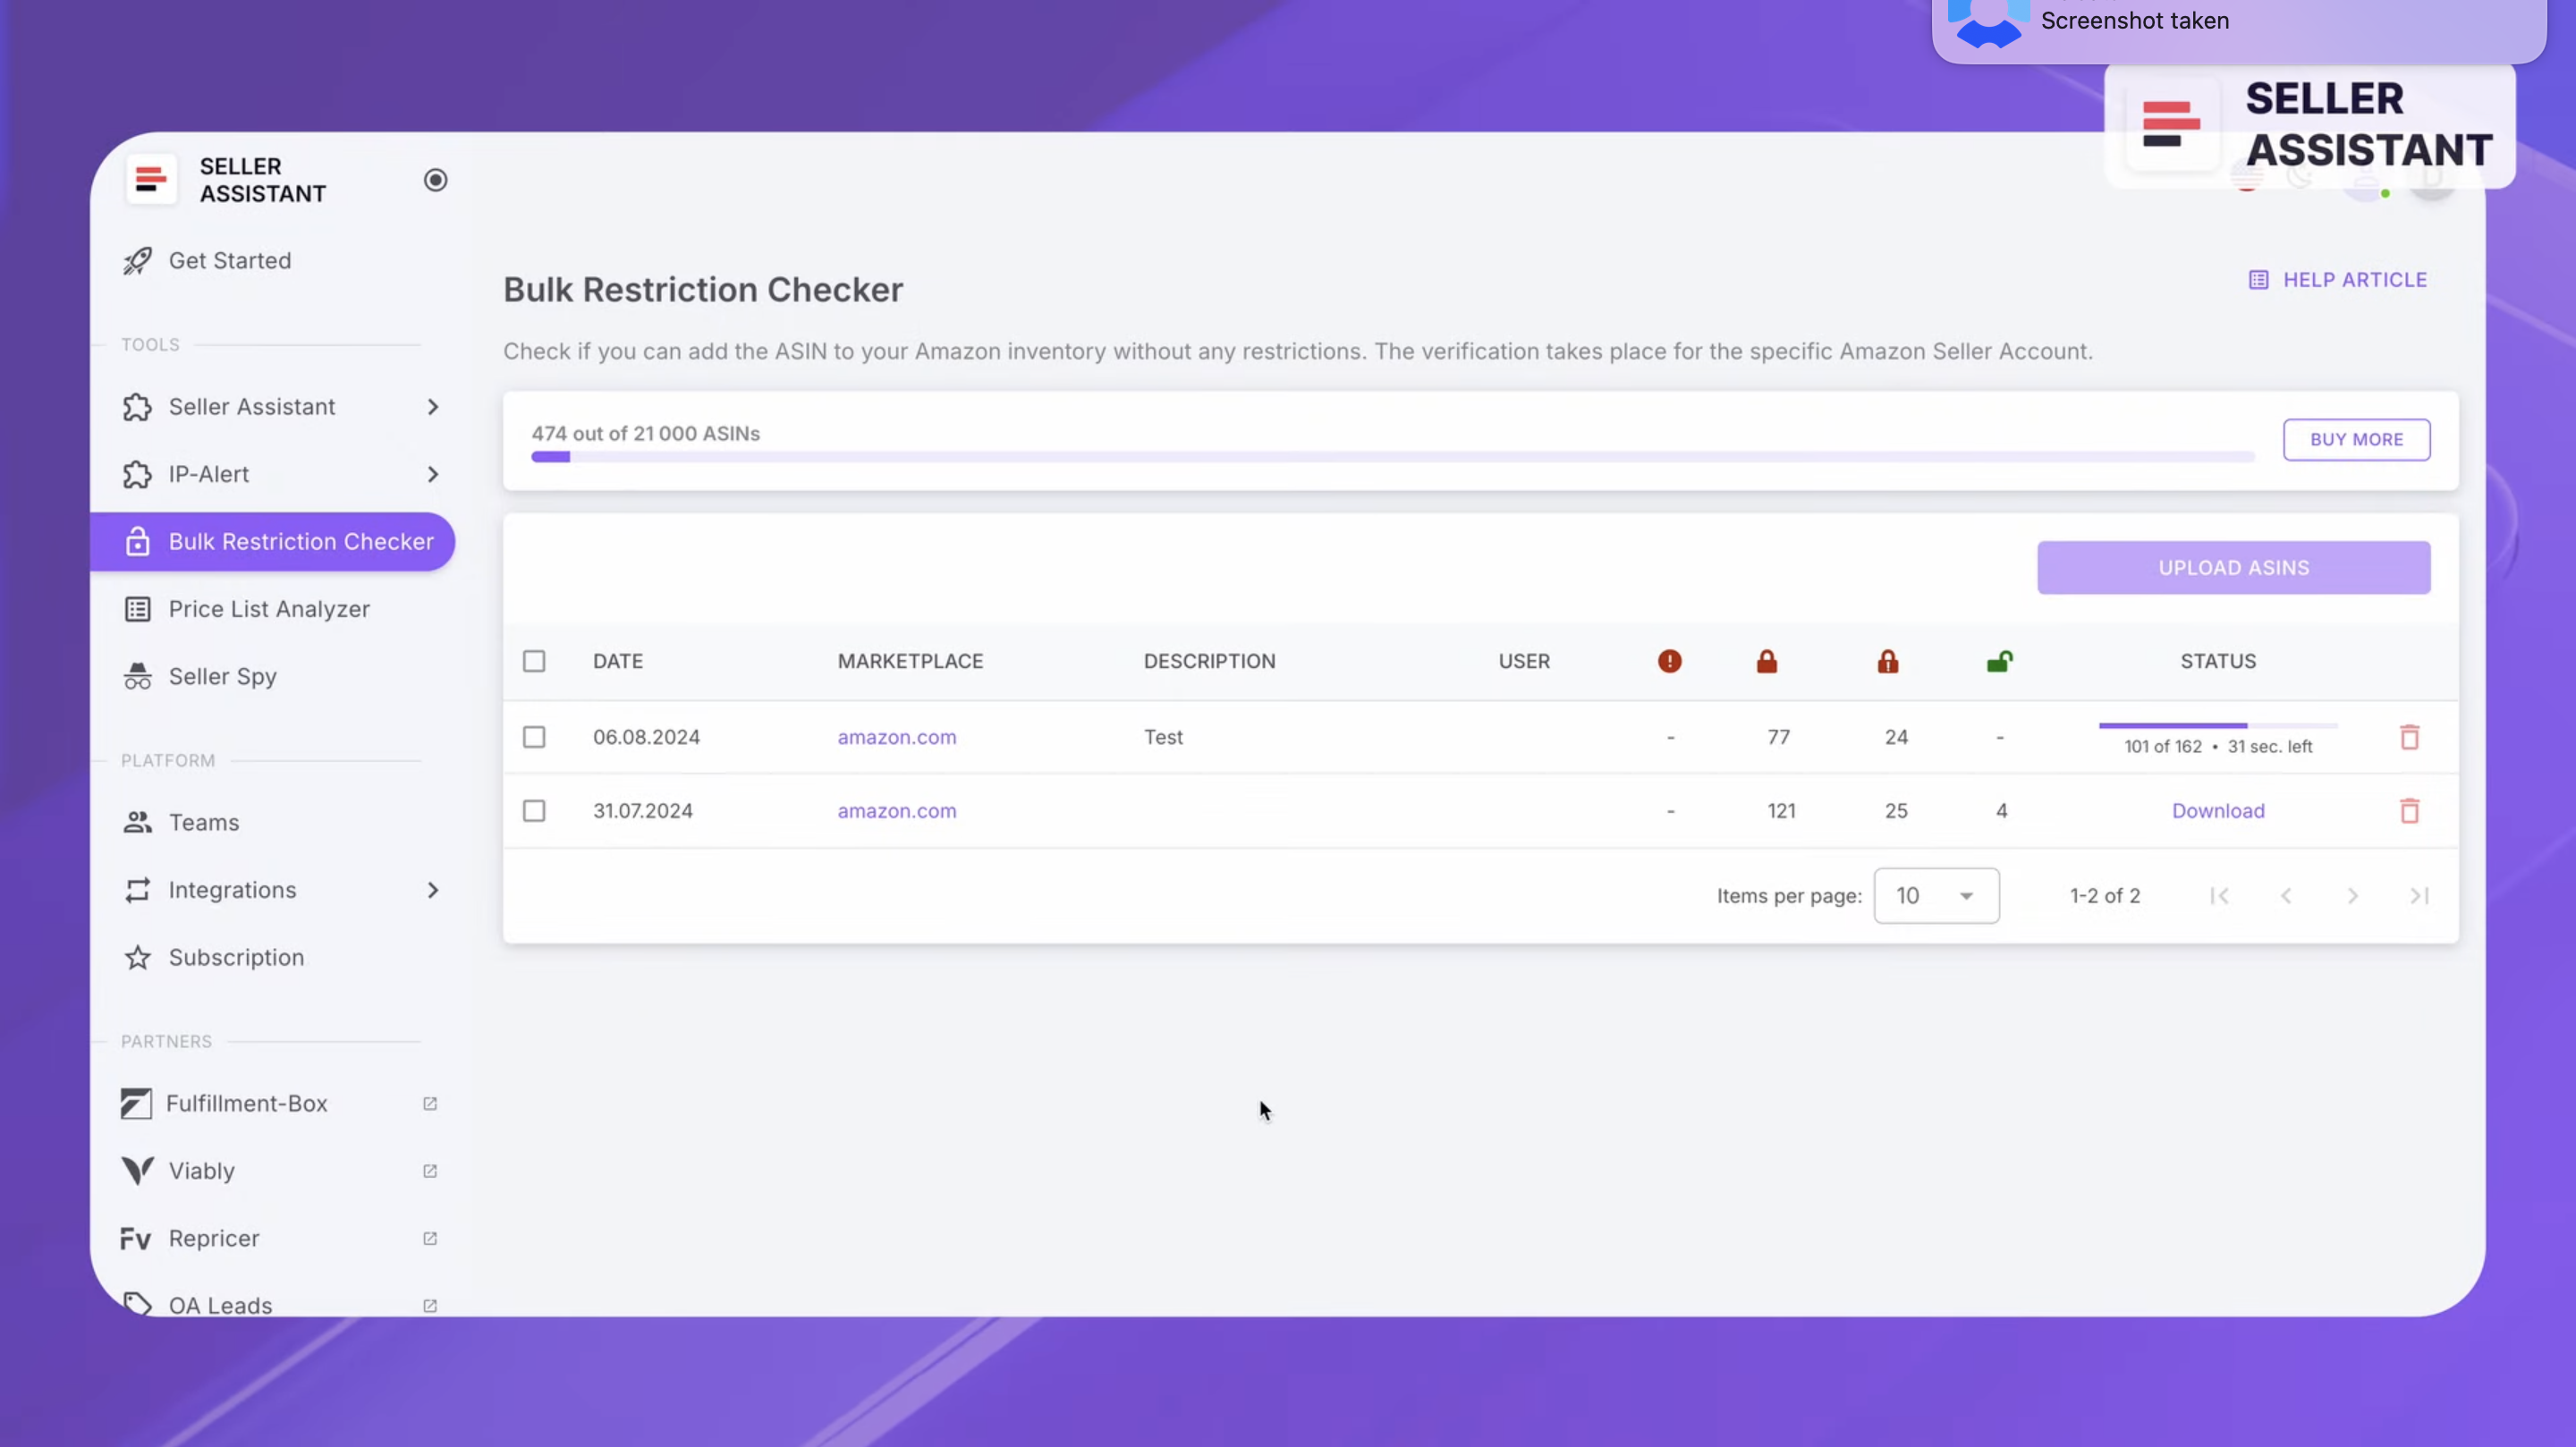This screenshot has width=2576, height=1447.
Task: Click the Get Started rocket icon
Action: point(138,260)
